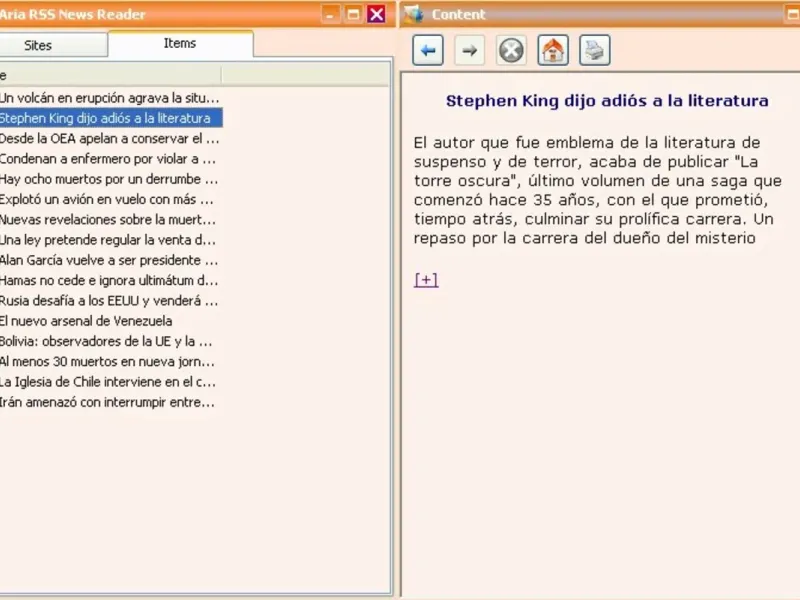Print the content with the printer icon
This screenshot has width=800, height=600.
click(x=595, y=50)
